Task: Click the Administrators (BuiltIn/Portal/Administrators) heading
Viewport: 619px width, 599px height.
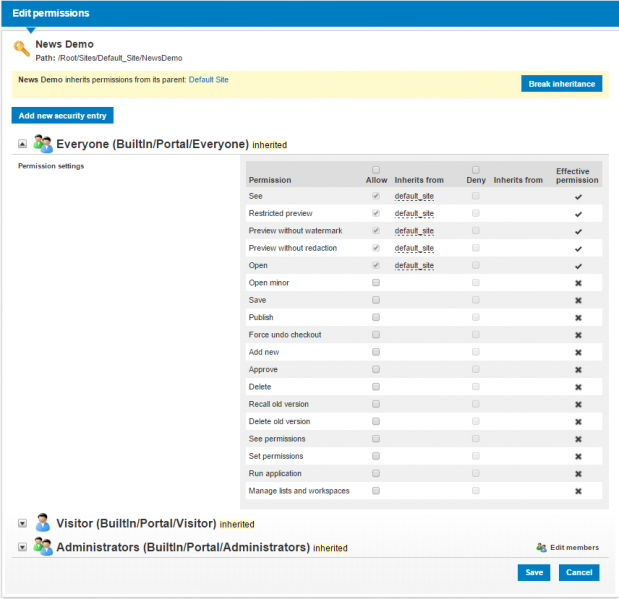Action: [x=183, y=547]
